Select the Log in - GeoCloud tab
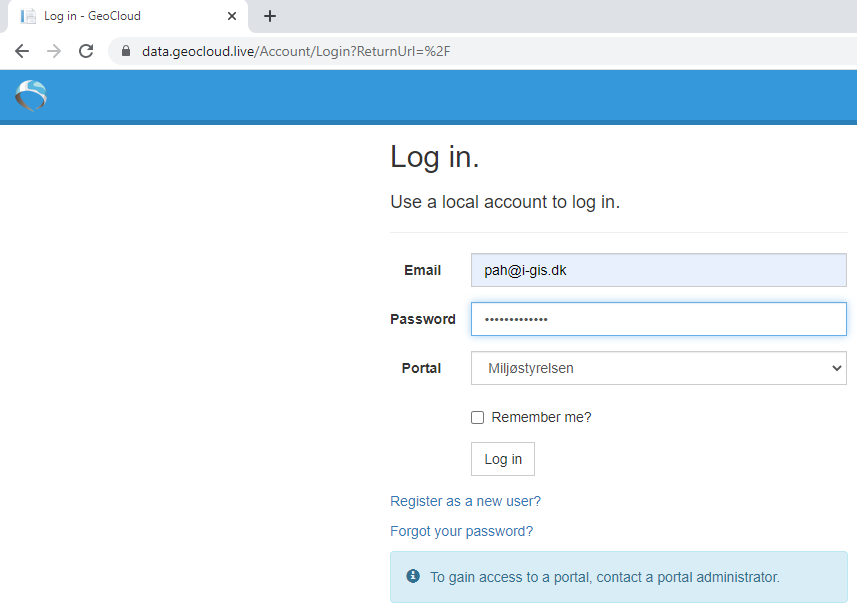 (120, 16)
